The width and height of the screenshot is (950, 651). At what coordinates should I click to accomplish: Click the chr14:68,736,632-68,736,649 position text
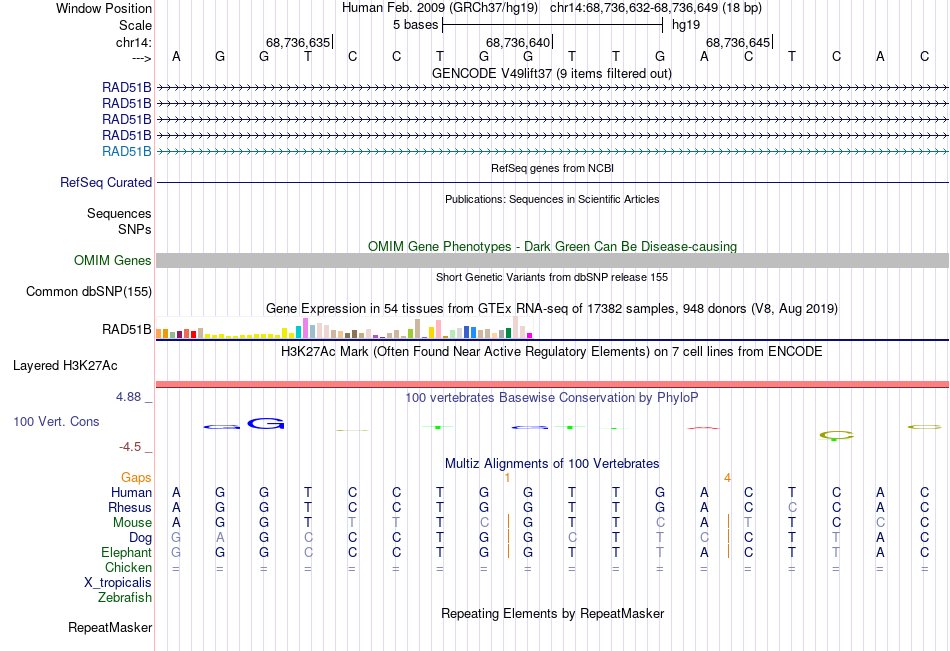click(x=656, y=8)
